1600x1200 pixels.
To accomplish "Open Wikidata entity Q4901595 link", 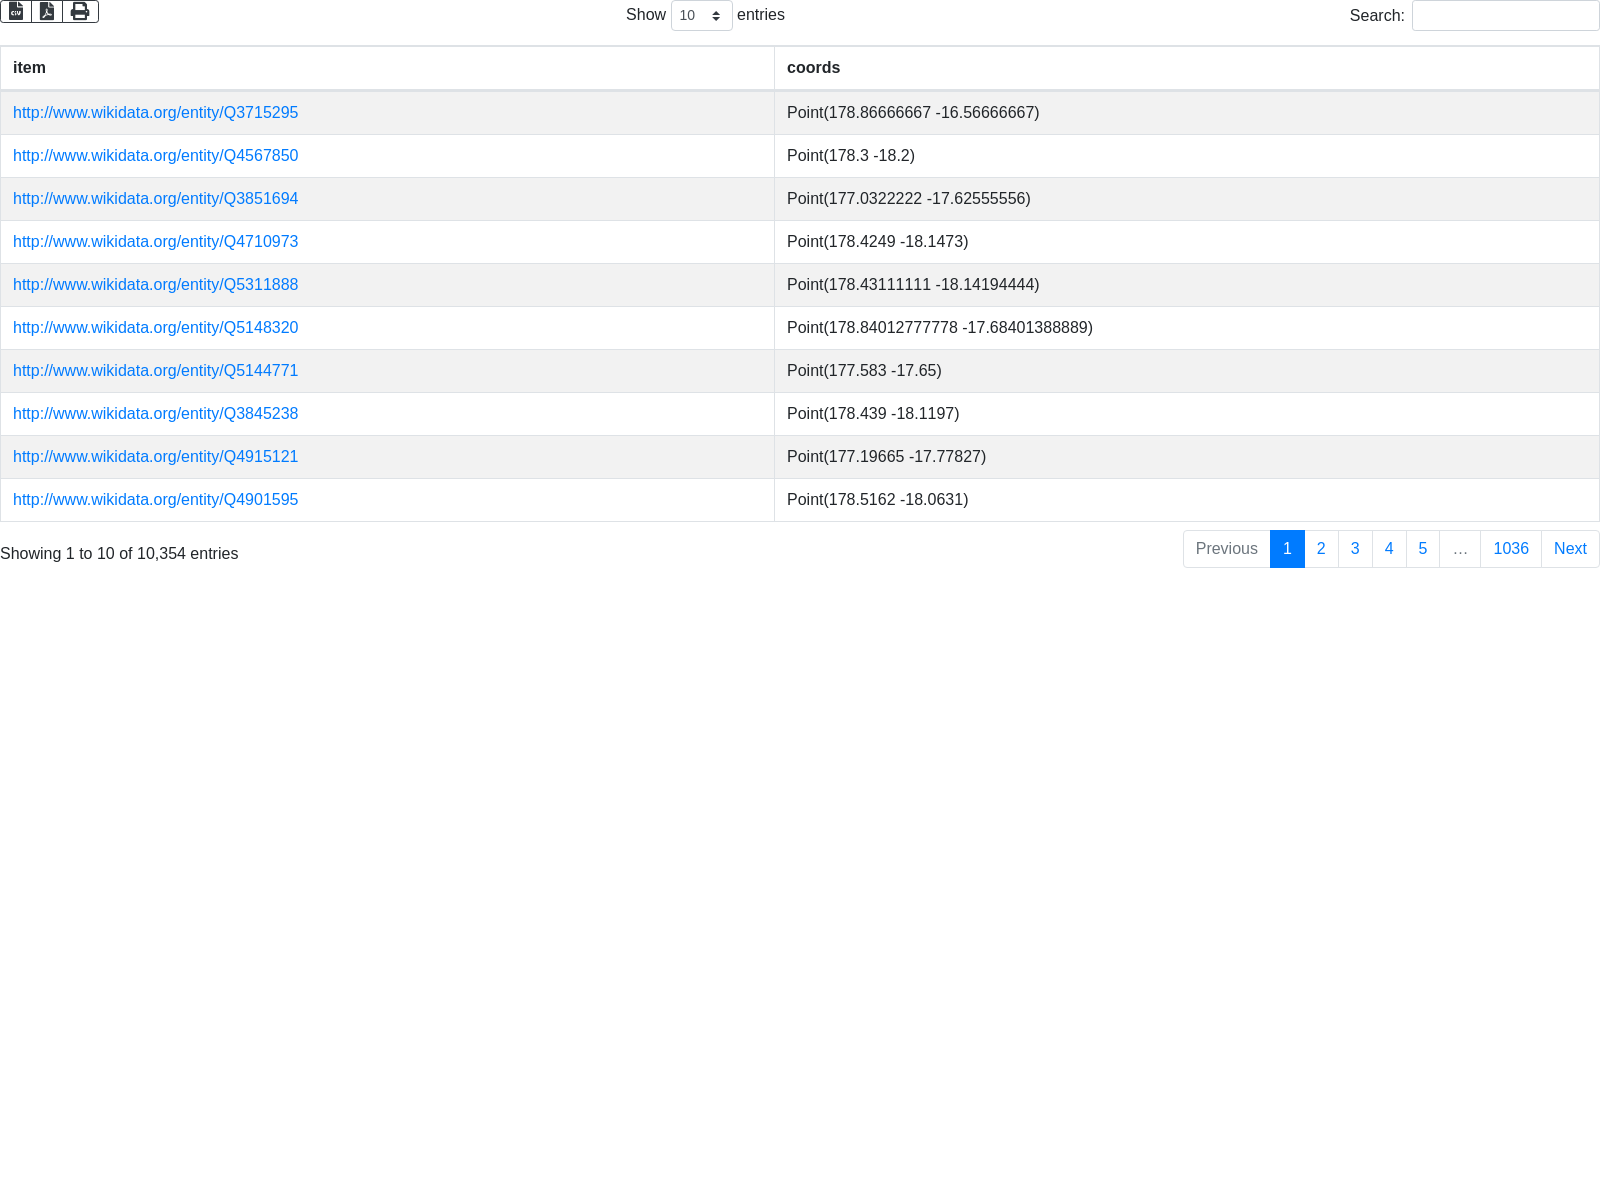I will click(155, 500).
